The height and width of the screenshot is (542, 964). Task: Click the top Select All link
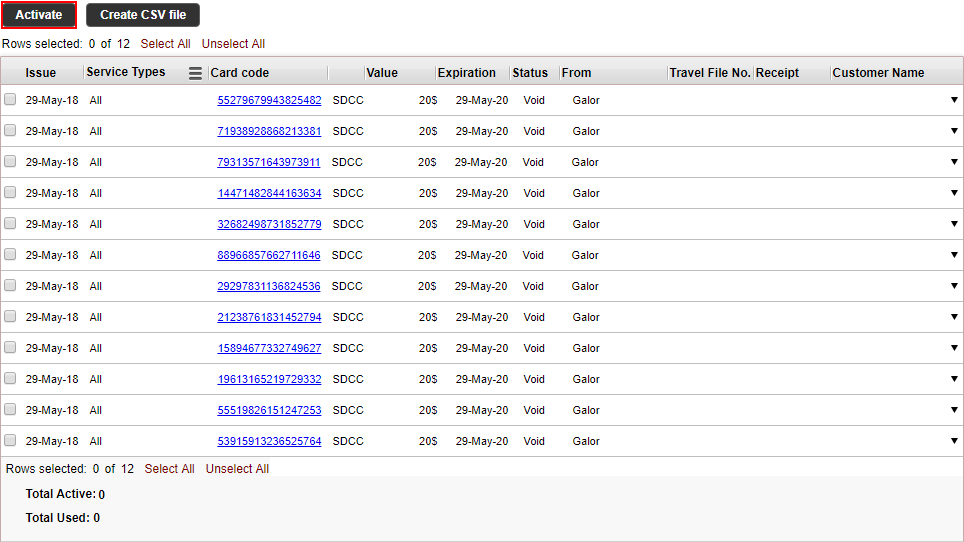(x=165, y=44)
